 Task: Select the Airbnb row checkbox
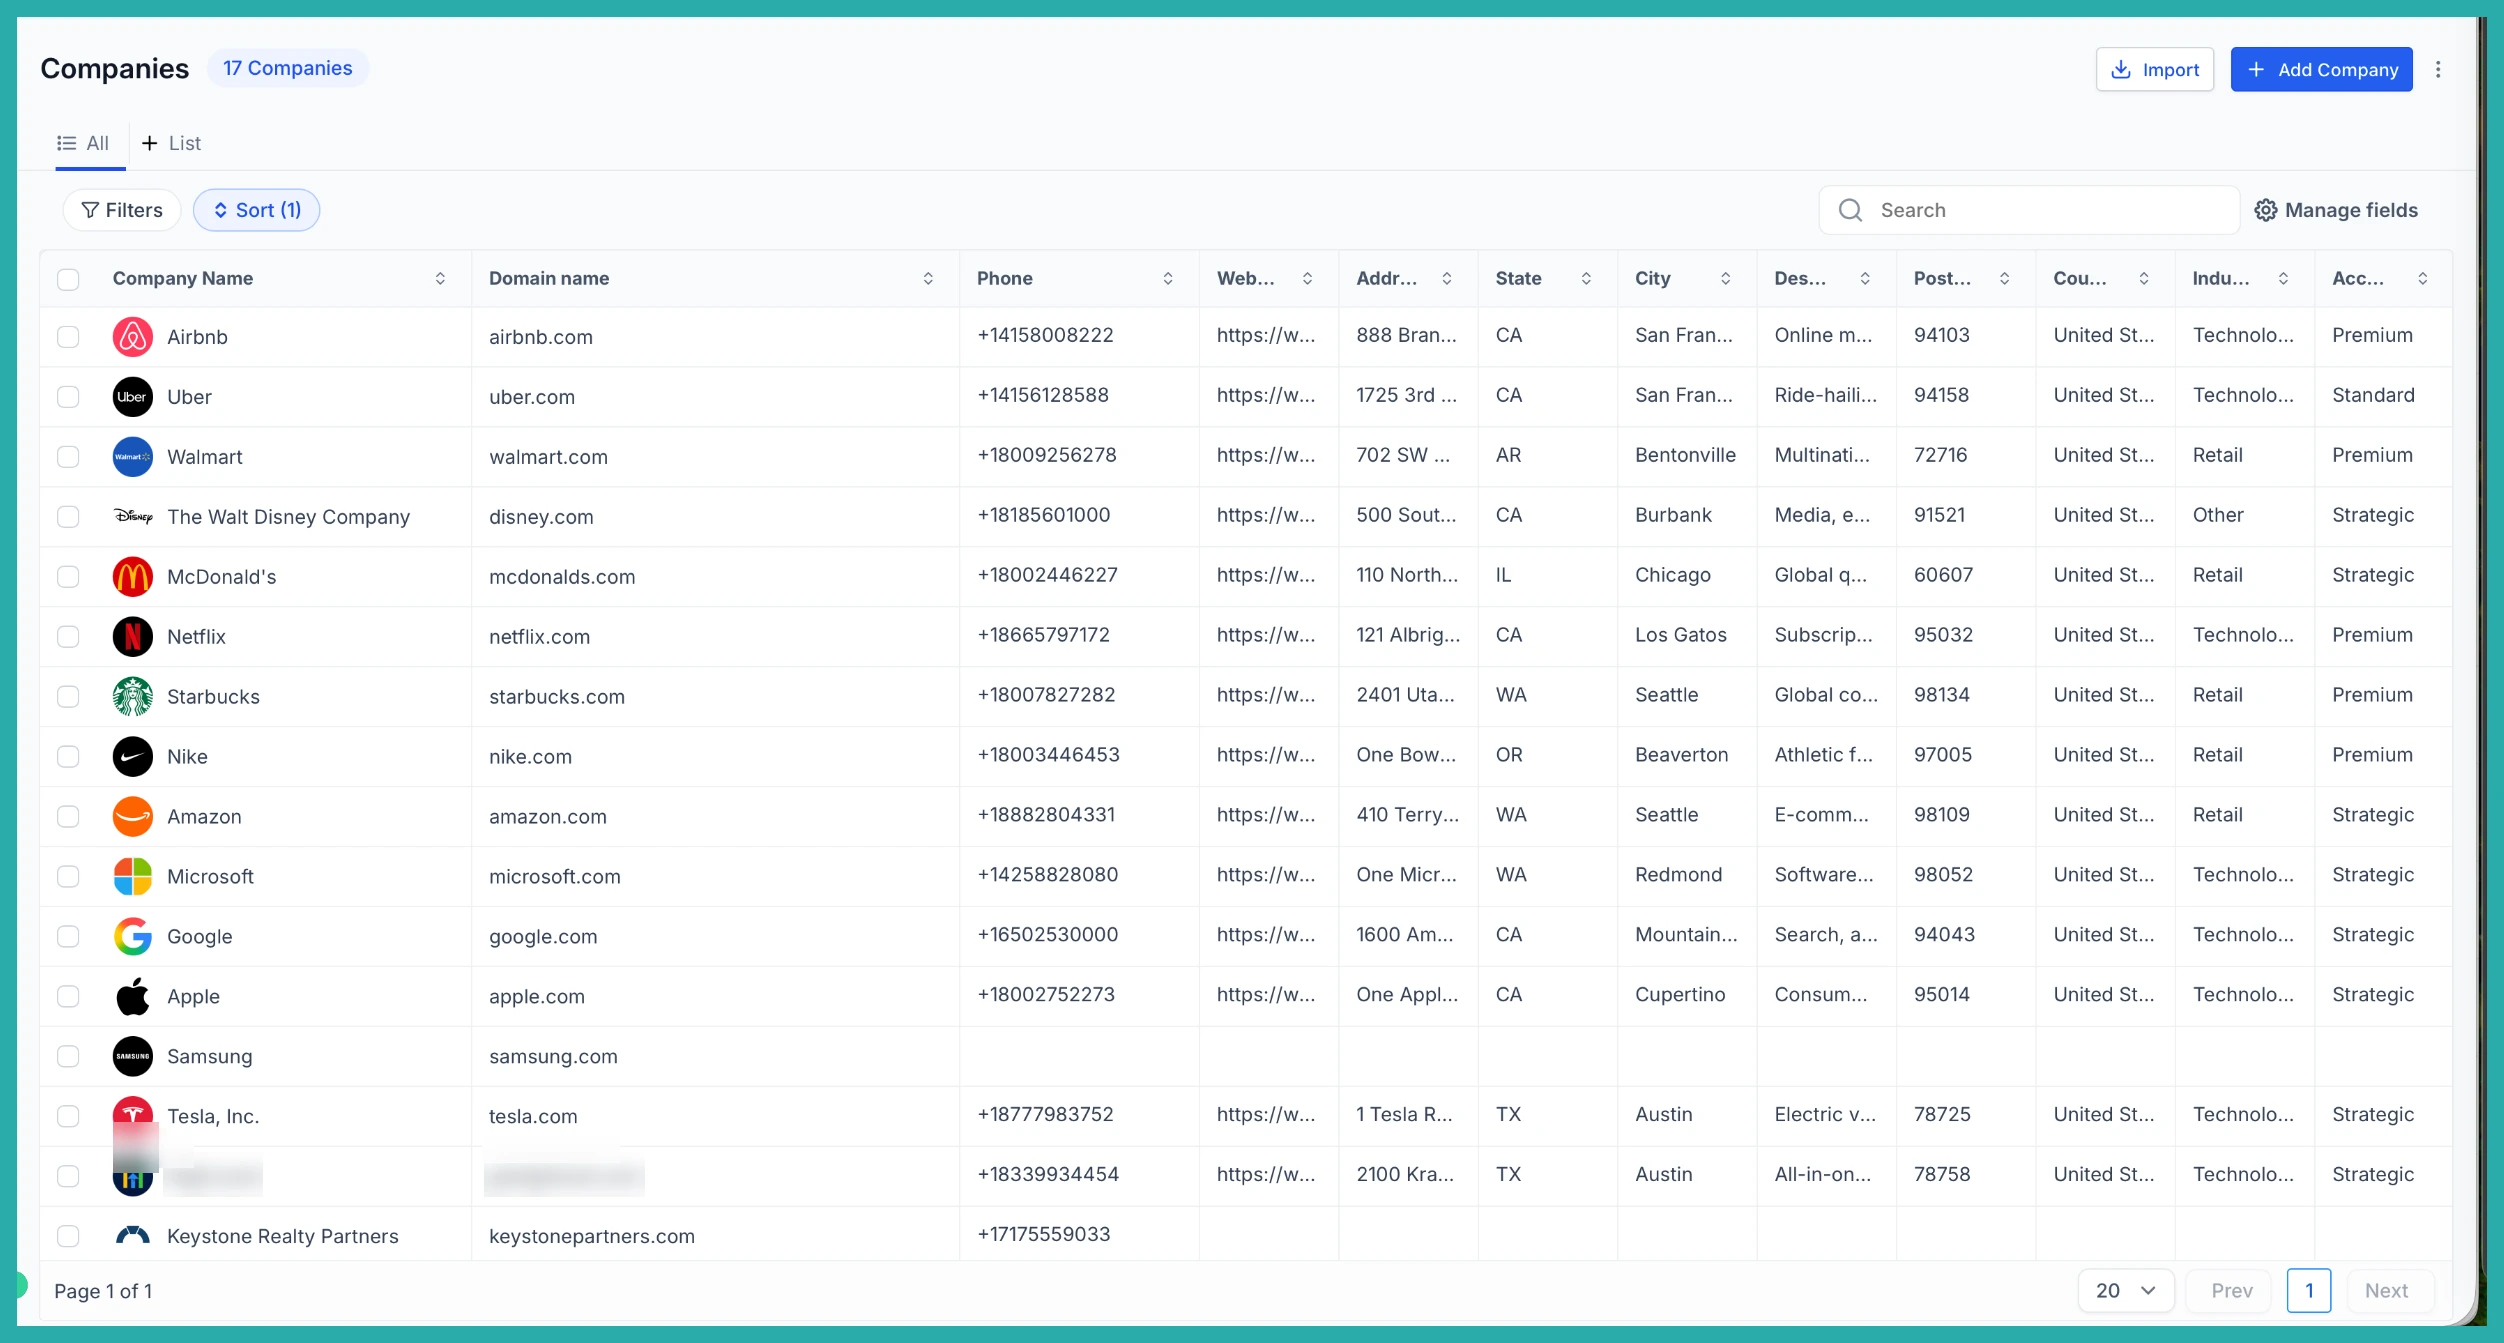[x=68, y=337]
